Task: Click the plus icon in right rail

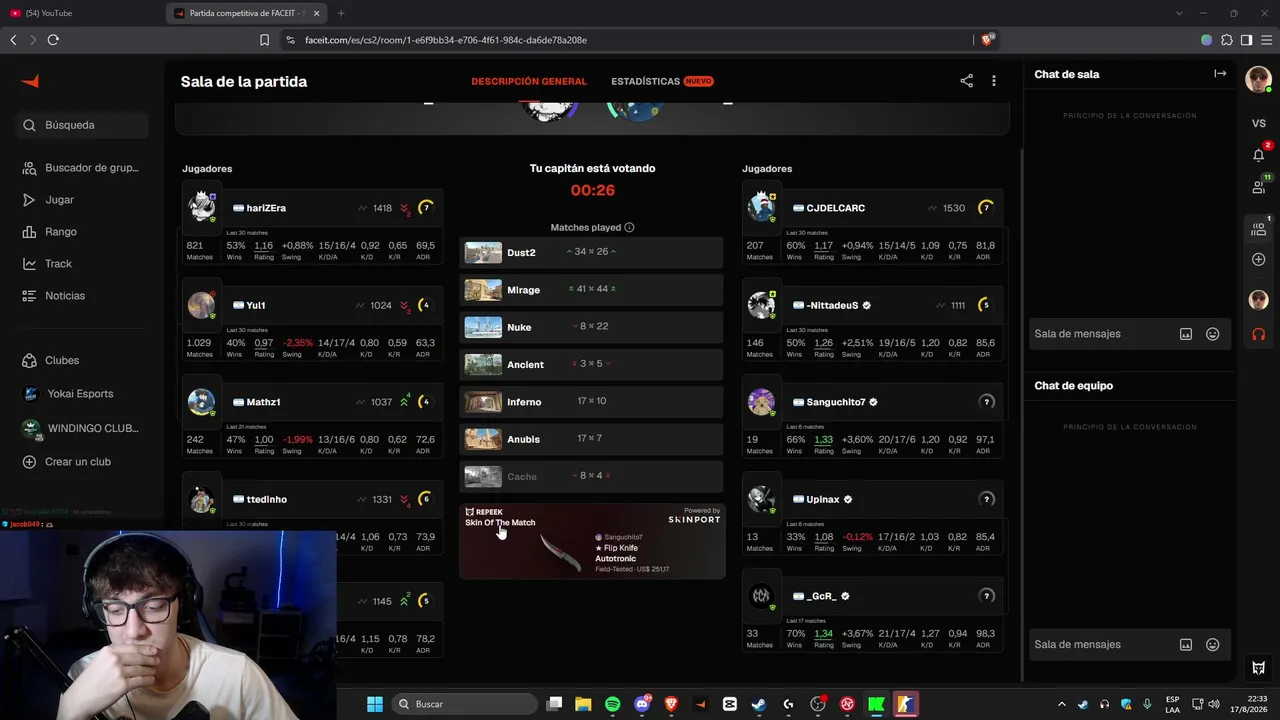Action: 1259,260
